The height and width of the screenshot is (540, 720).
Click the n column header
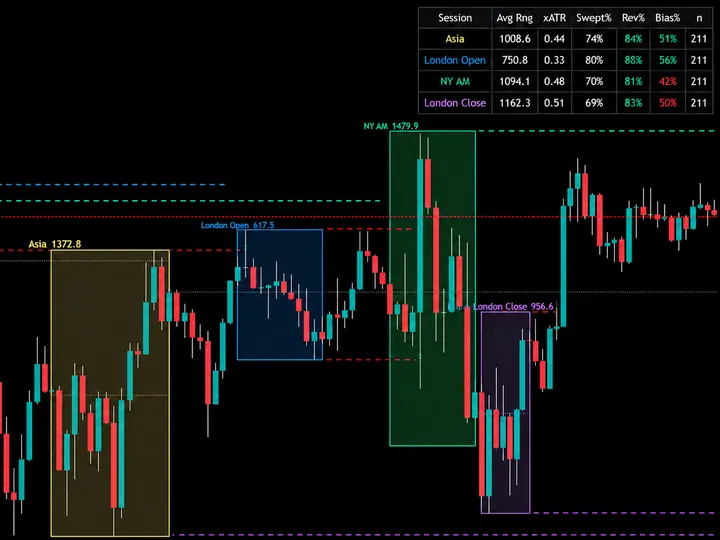tap(699, 18)
